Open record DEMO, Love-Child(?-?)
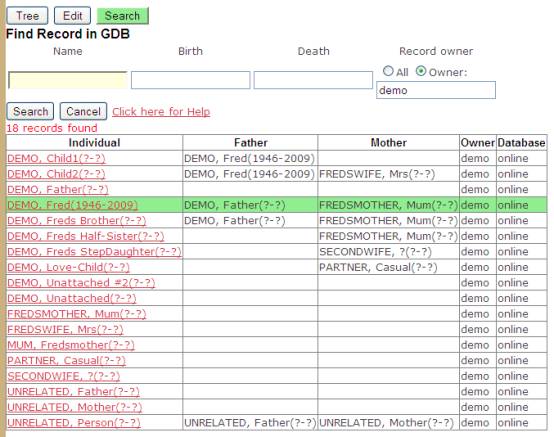Image resolution: width=554 pixels, height=437 pixels. [68, 267]
